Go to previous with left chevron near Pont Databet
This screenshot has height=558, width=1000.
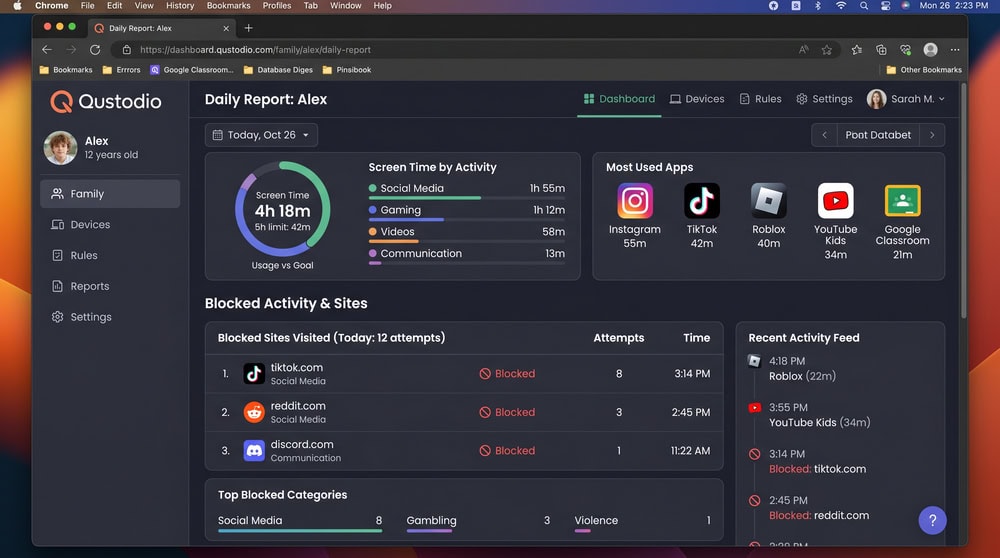tap(824, 135)
